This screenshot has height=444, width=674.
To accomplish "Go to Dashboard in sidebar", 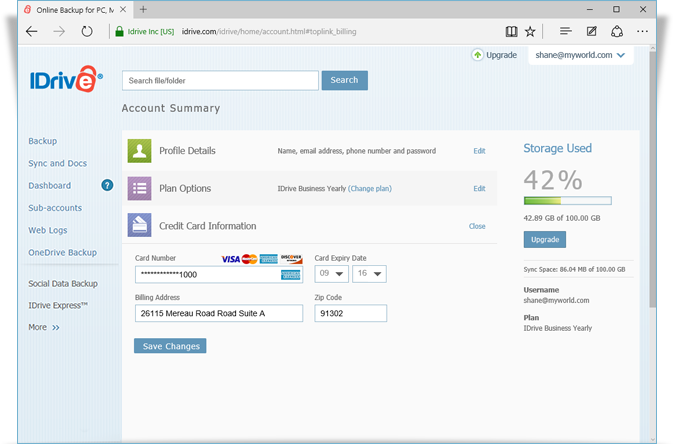I will [x=49, y=186].
